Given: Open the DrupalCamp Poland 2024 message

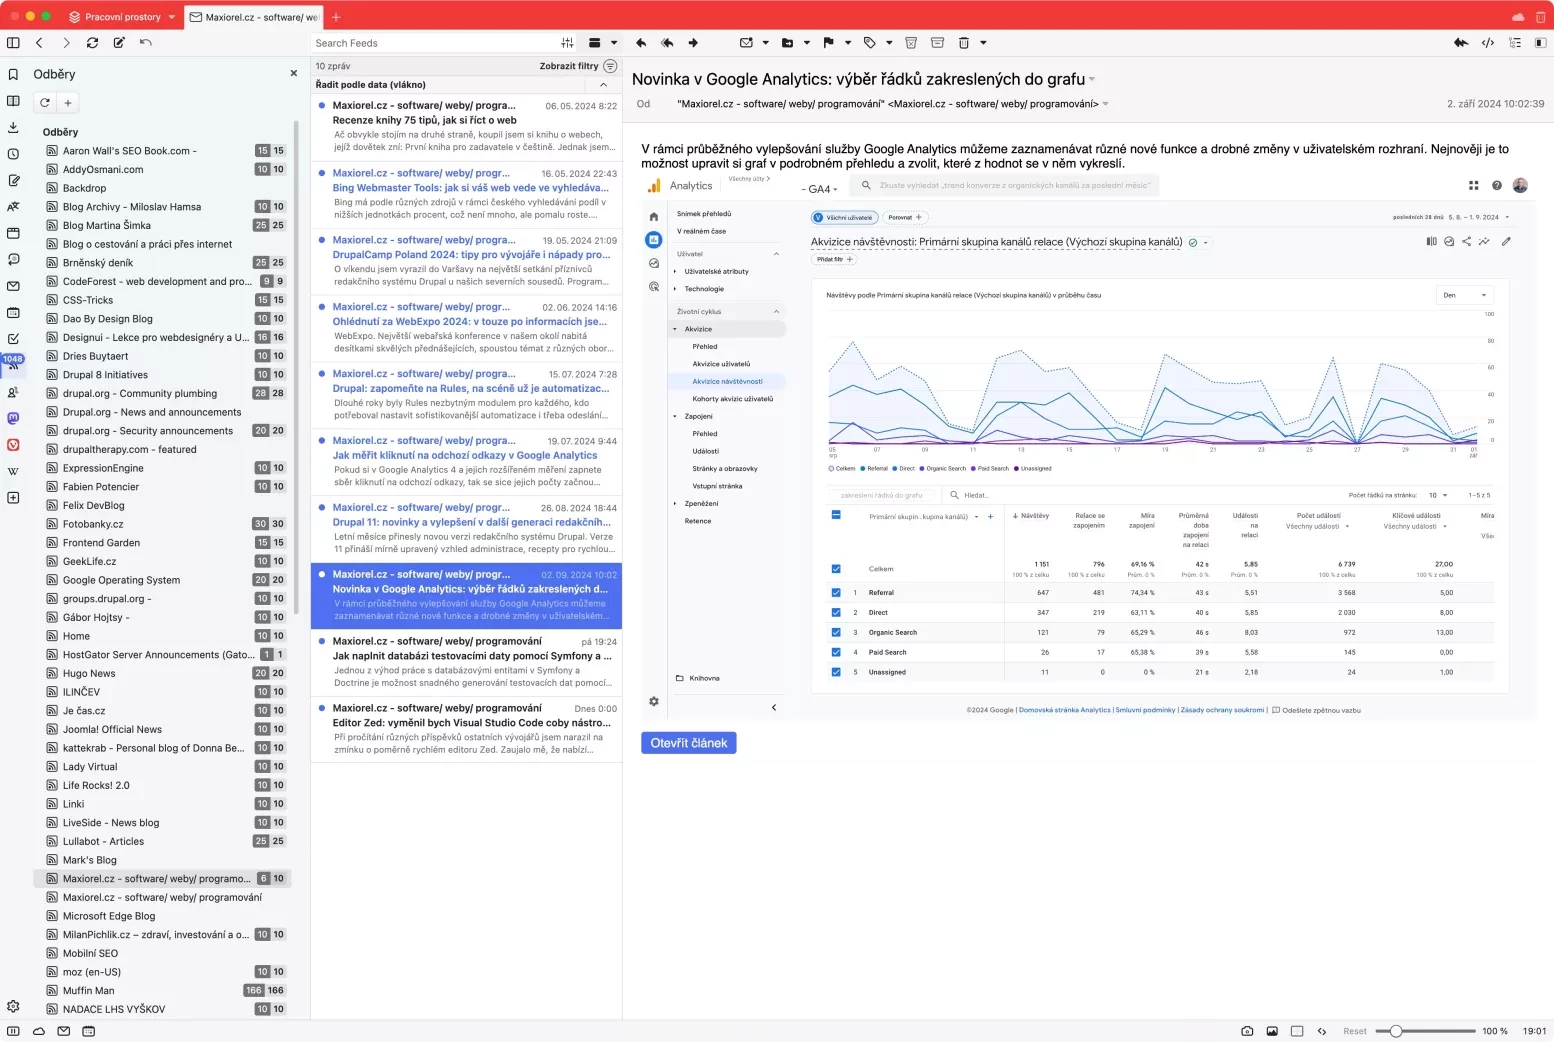Looking at the screenshot, I should point(467,261).
